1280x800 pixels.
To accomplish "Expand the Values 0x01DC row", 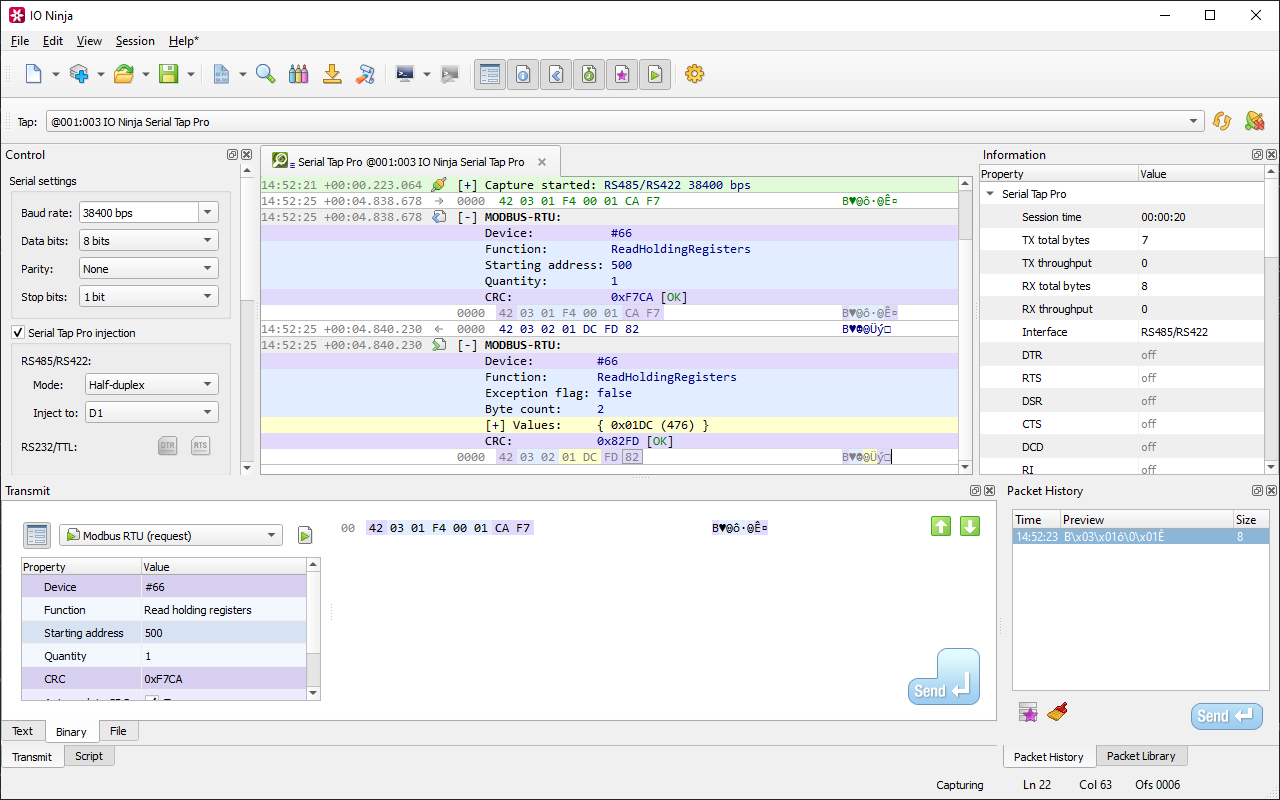I will coord(494,425).
